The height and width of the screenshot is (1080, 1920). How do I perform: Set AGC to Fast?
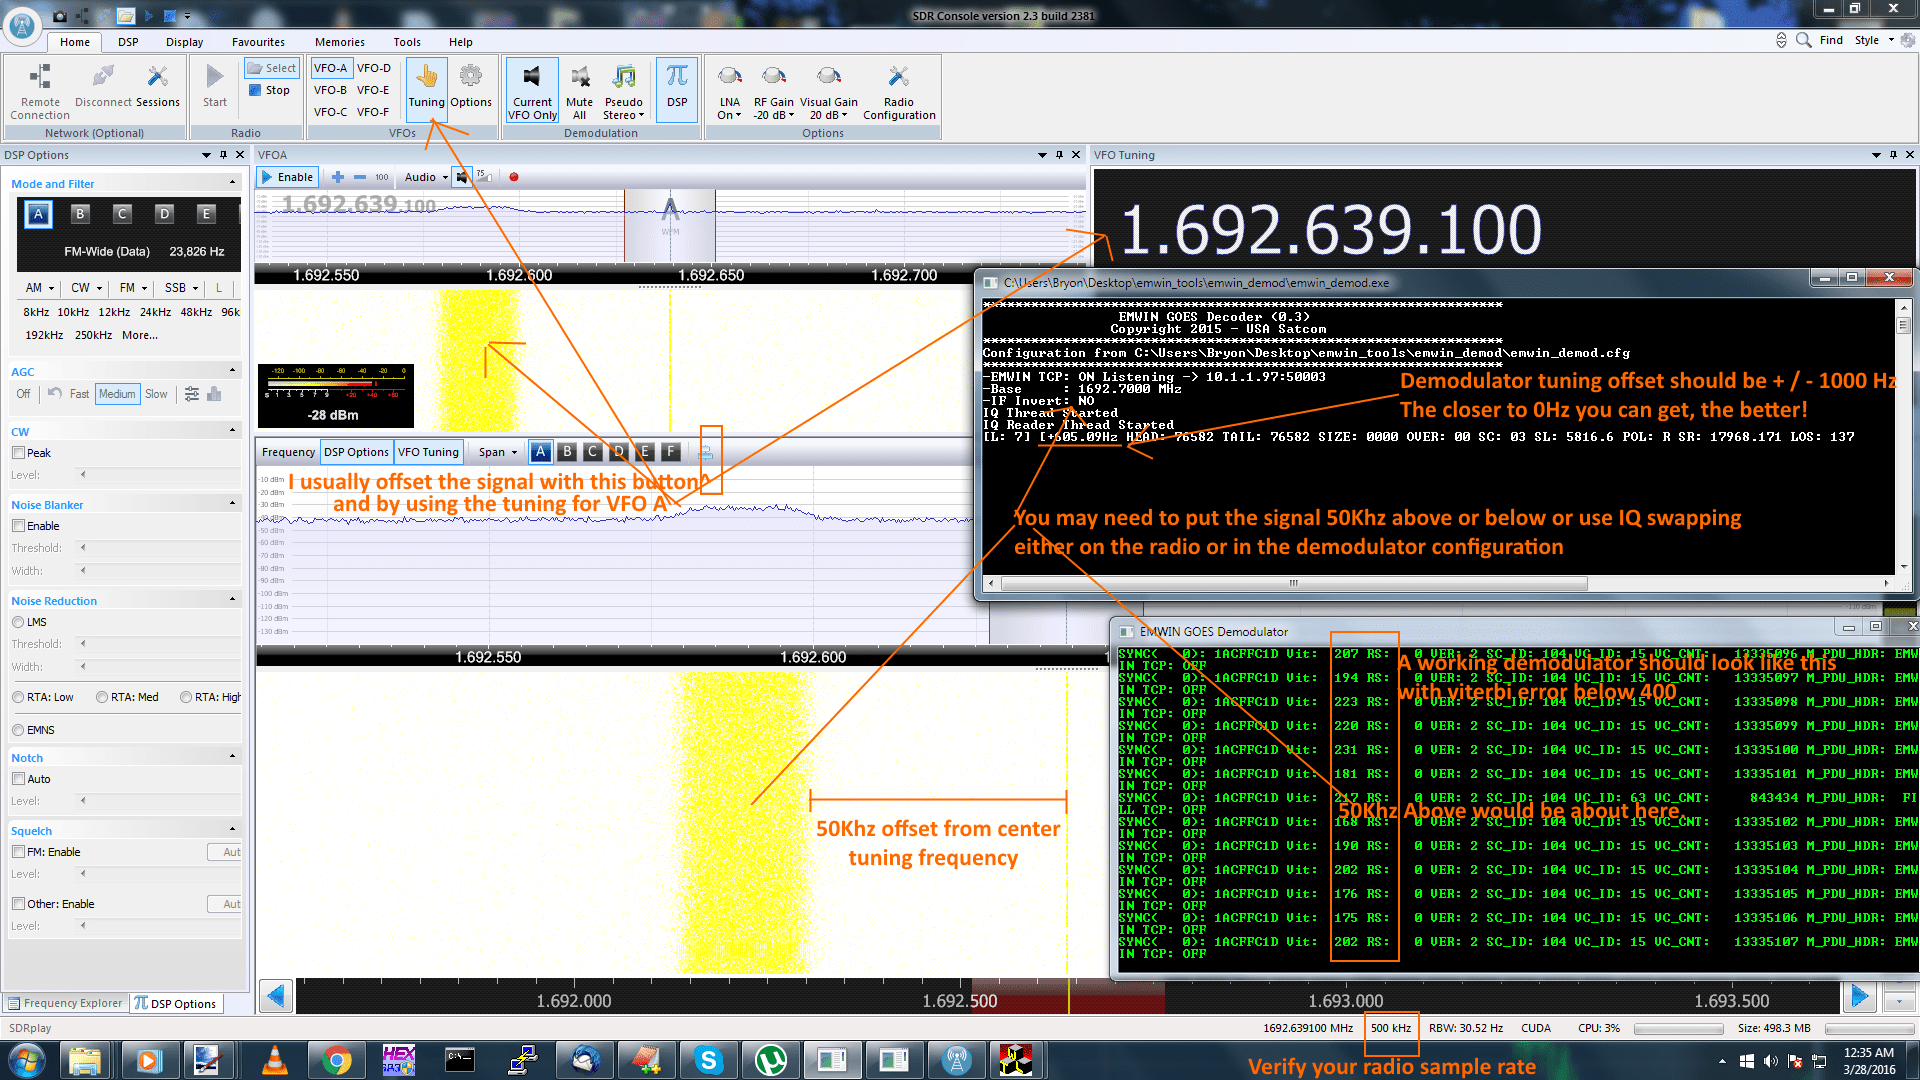coord(79,394)
